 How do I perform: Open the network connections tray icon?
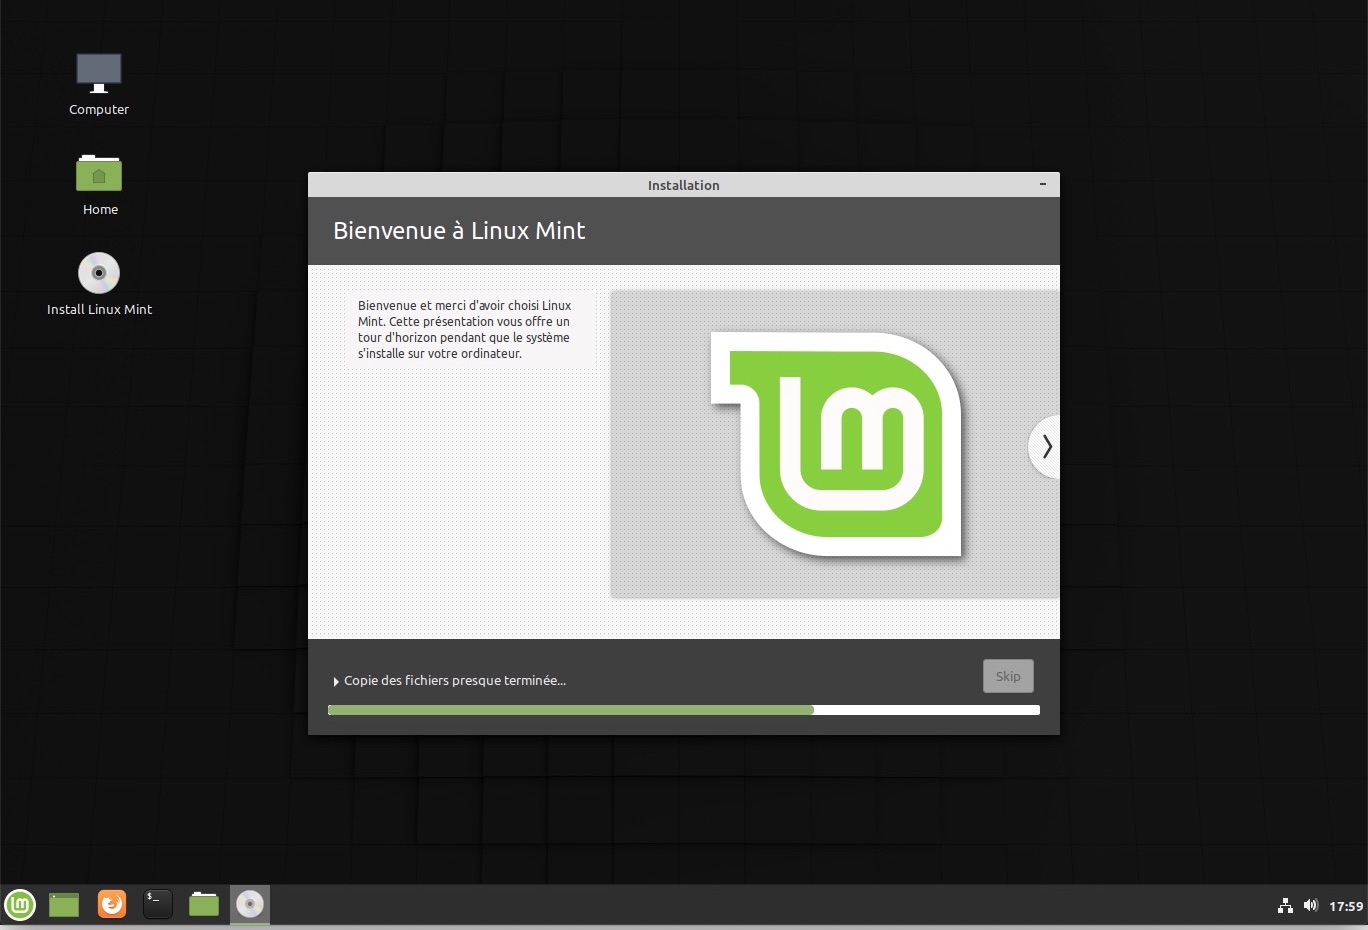(1285, 906)
